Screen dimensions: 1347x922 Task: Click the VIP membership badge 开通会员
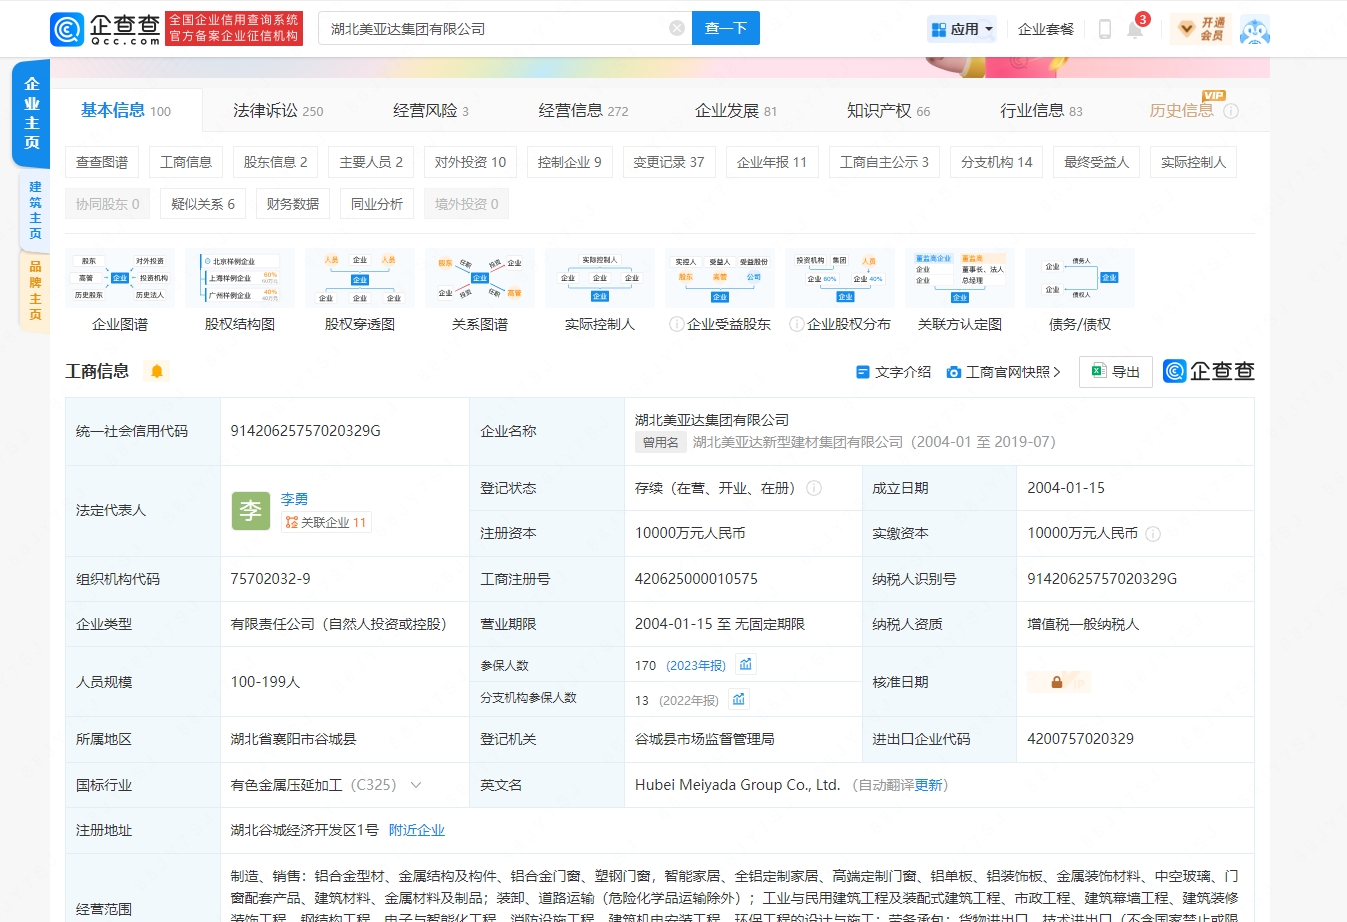coord(1202,29)
